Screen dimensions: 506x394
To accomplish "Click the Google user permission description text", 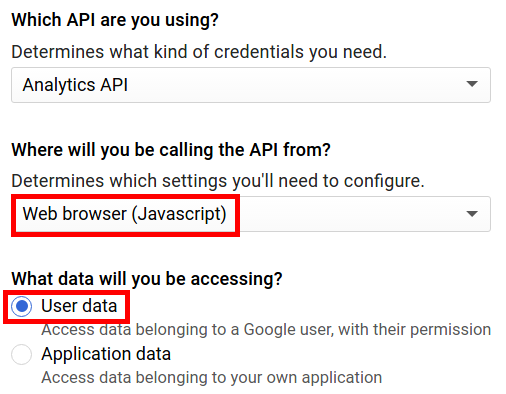I will click(266, 330).
